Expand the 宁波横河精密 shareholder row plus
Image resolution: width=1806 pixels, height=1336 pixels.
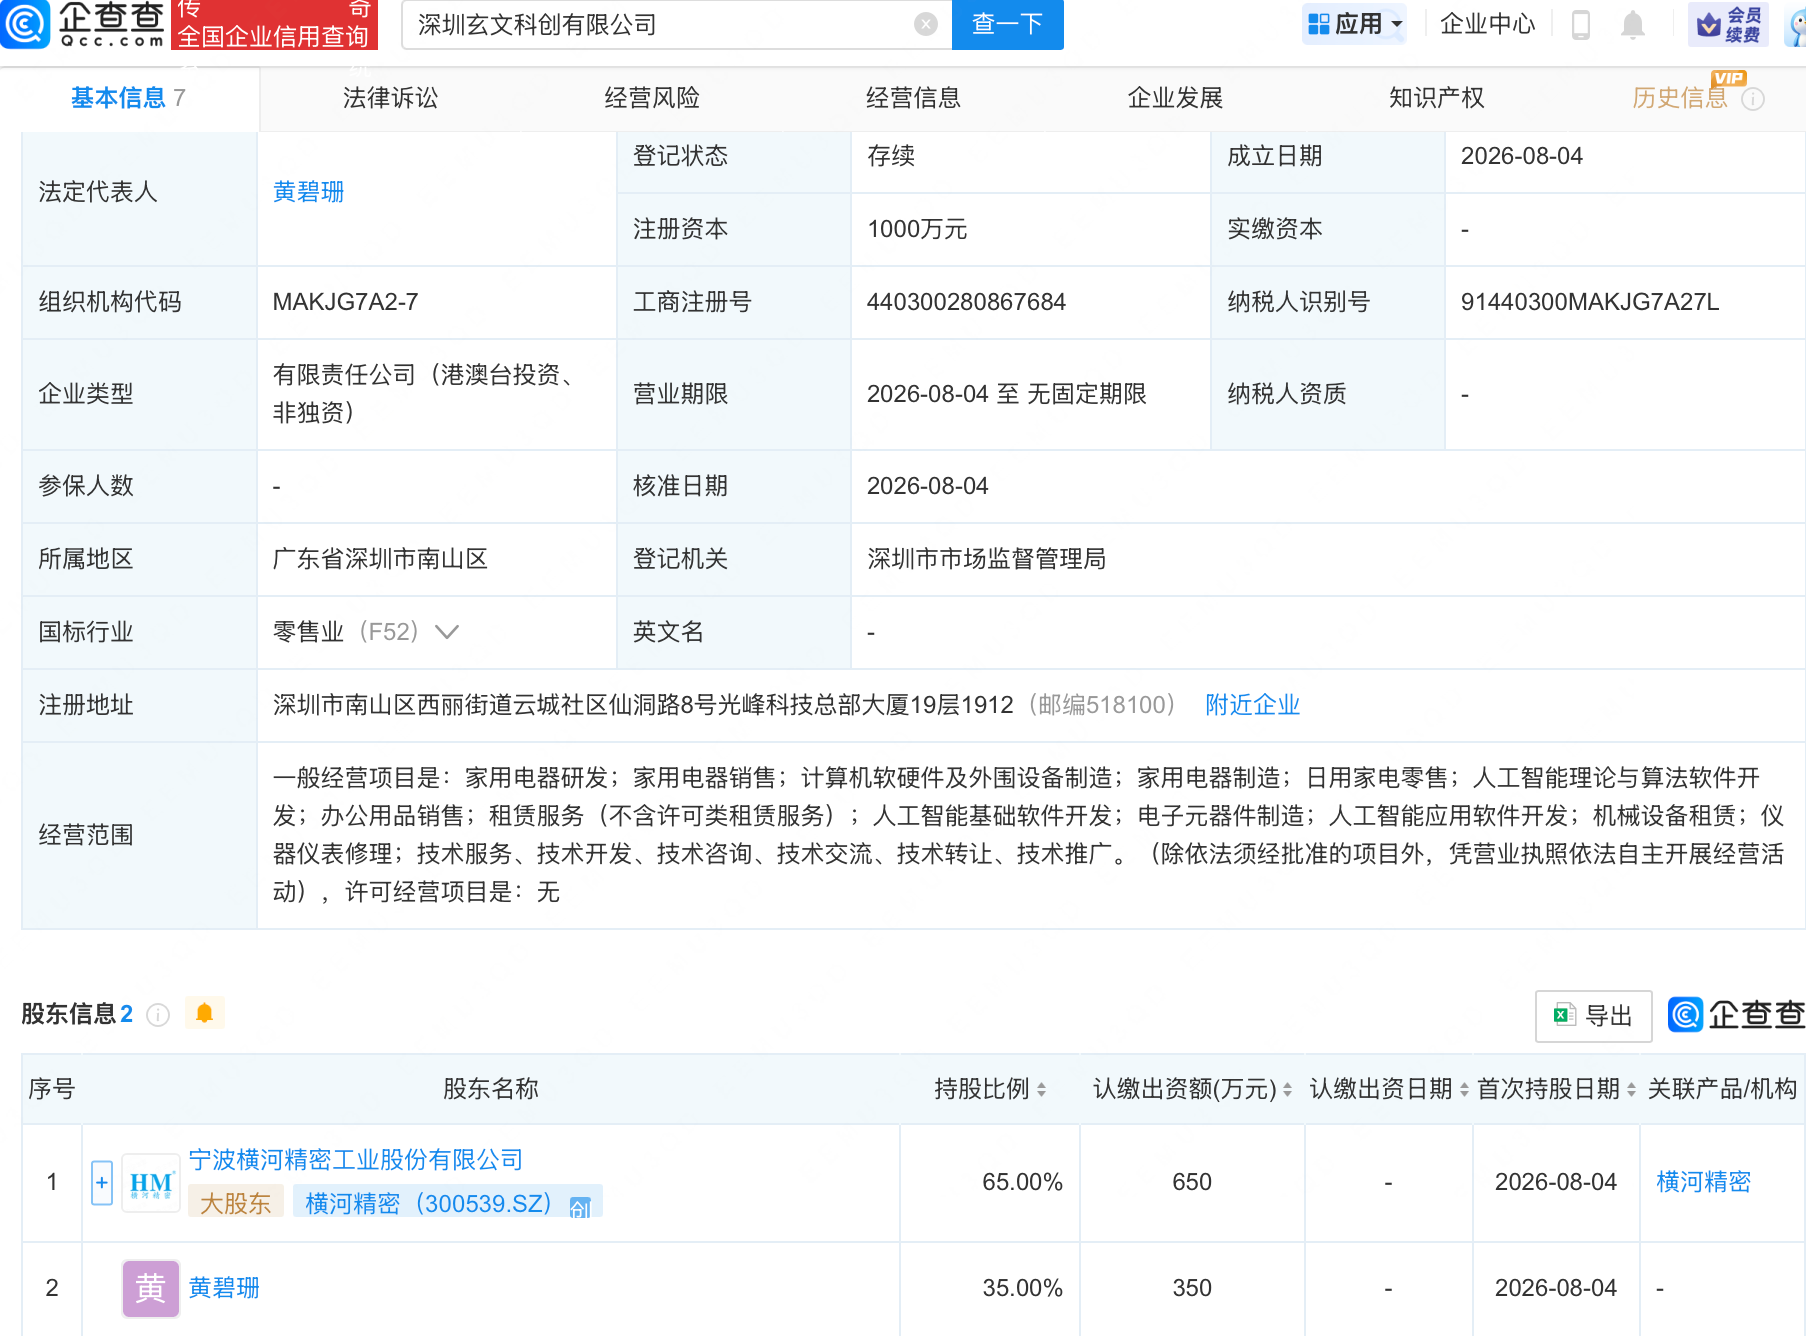pos(101,1183)
